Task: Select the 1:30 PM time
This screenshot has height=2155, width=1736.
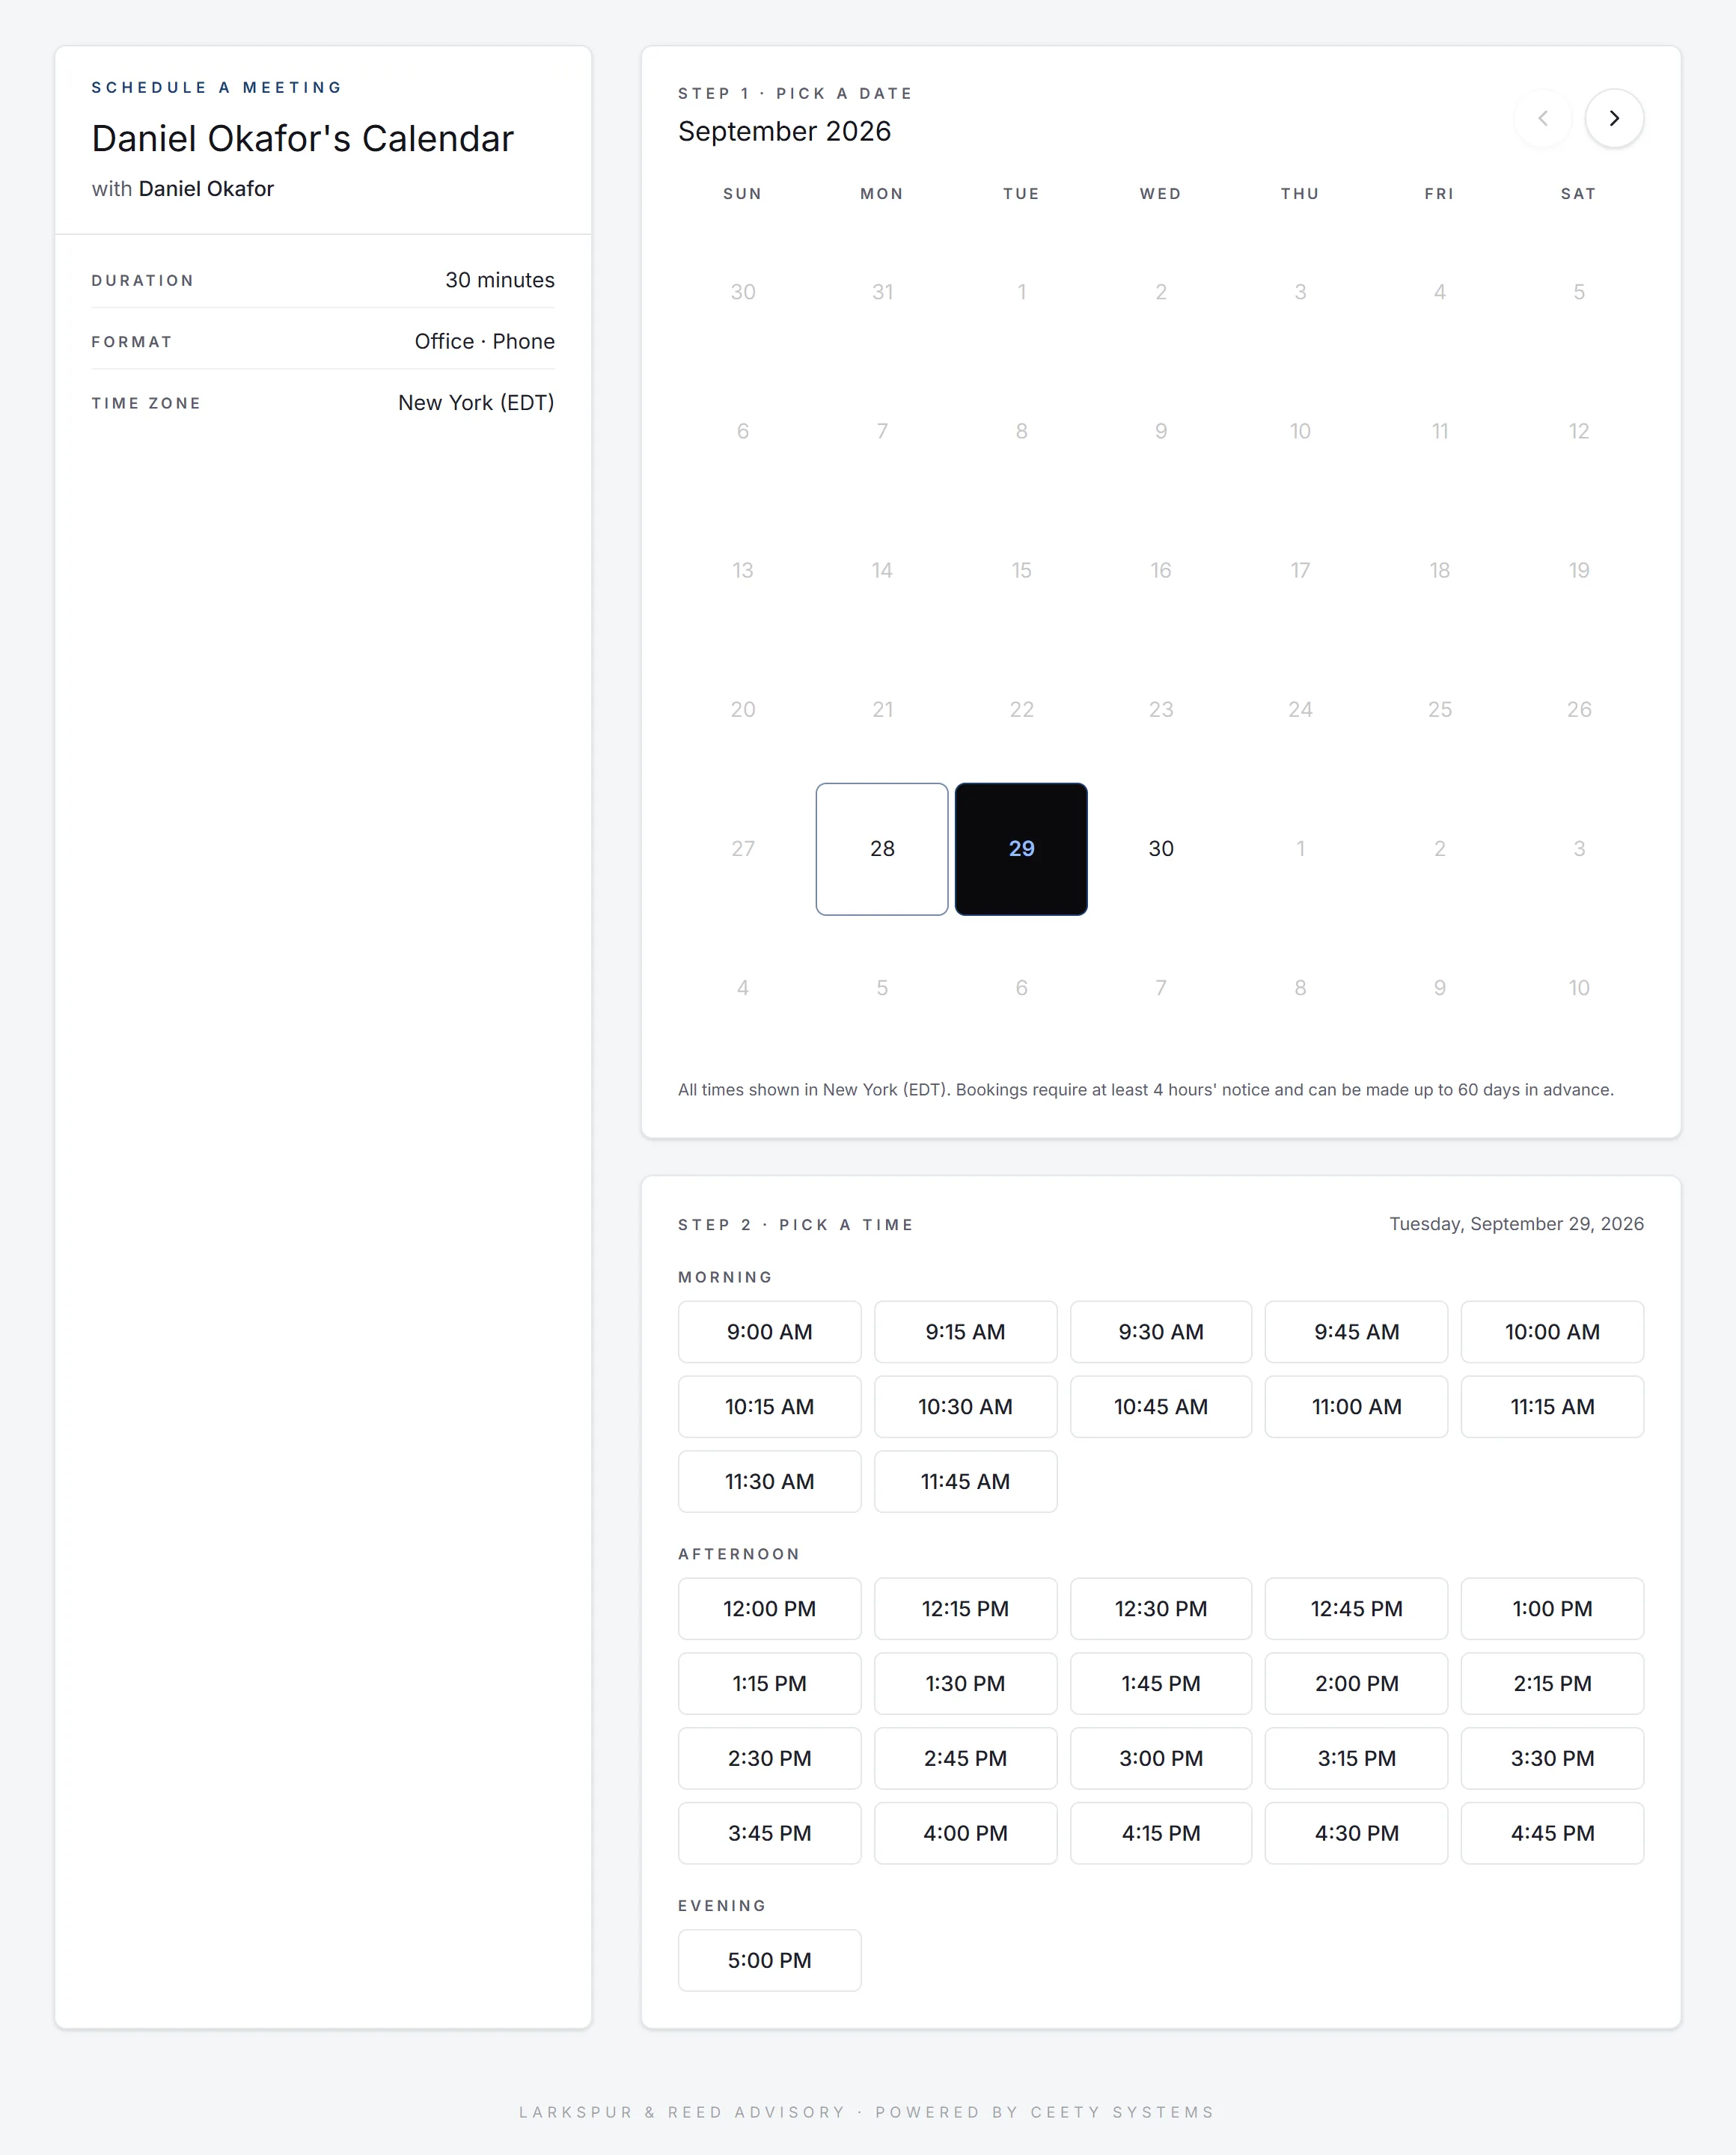Action: (965, 1684)
